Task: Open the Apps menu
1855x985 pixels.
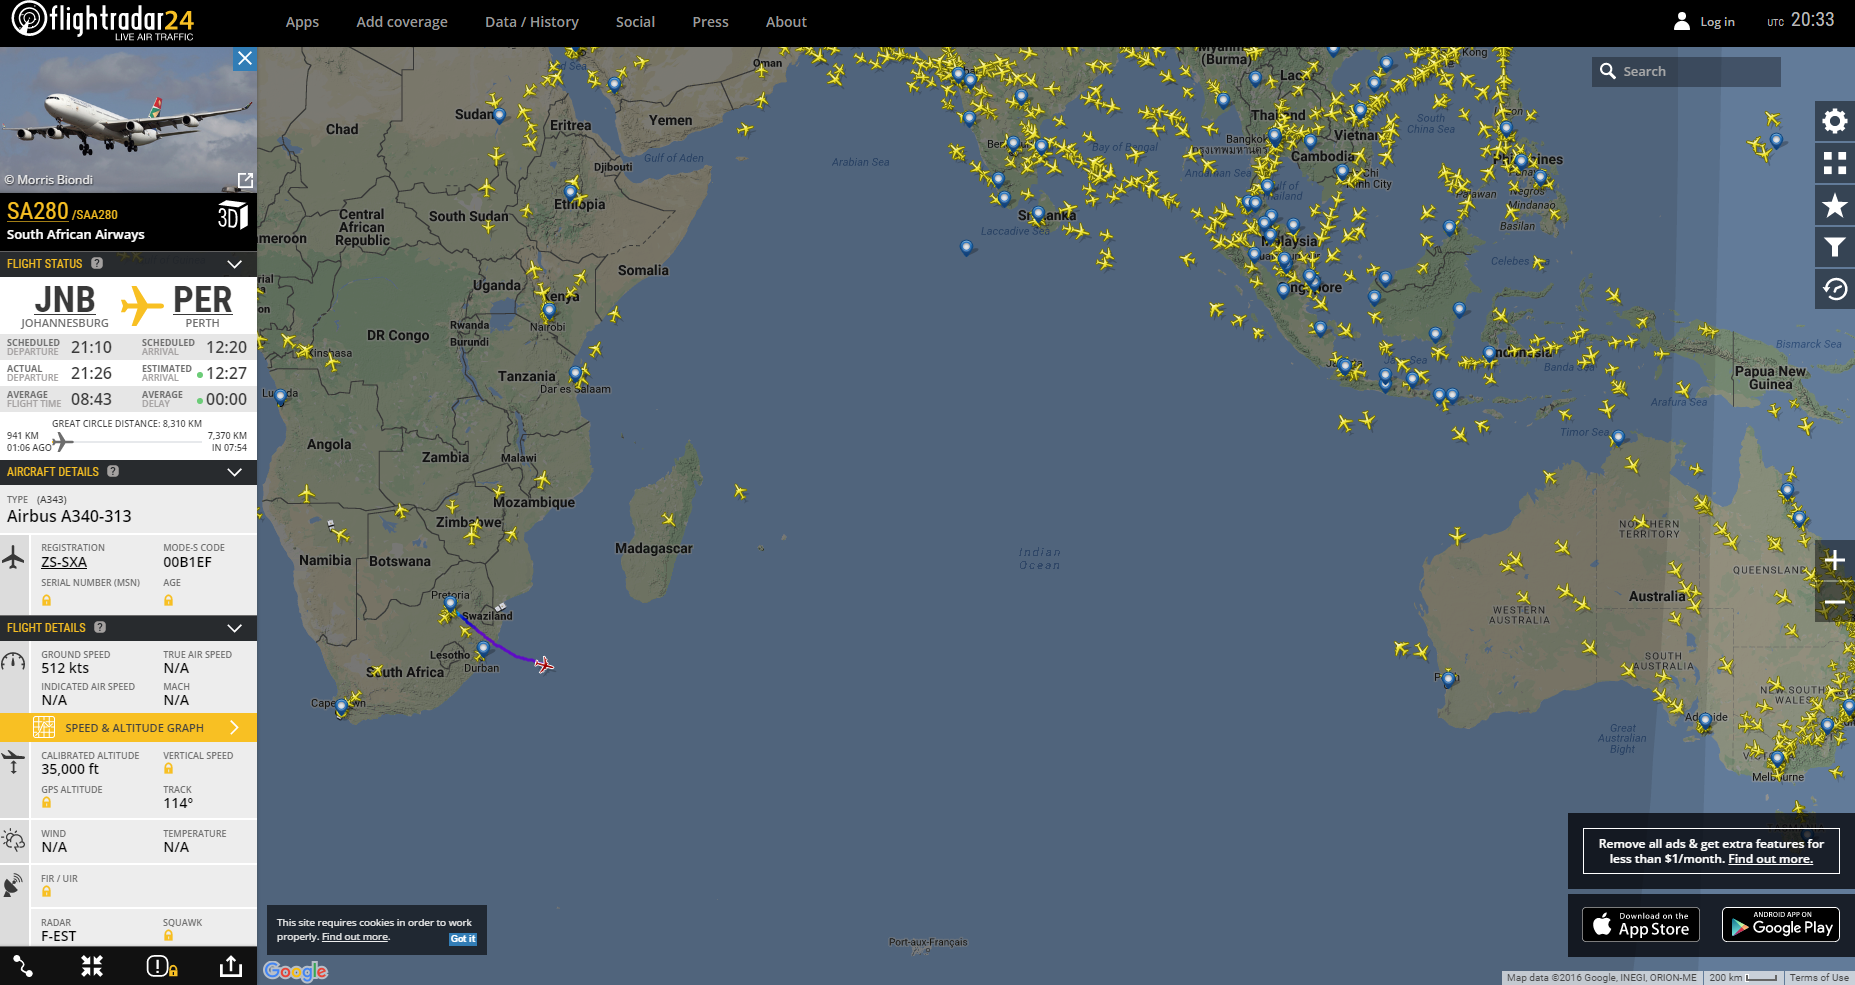Action: click(302, 22)
